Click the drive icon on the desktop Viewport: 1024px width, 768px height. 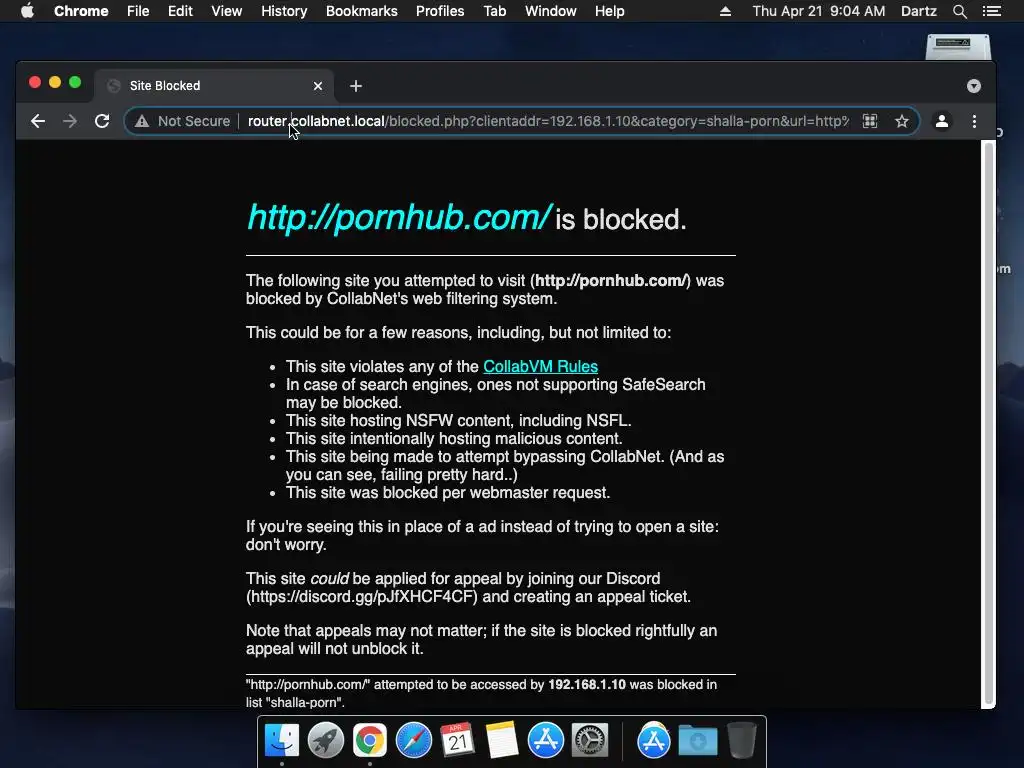[958, 47]
